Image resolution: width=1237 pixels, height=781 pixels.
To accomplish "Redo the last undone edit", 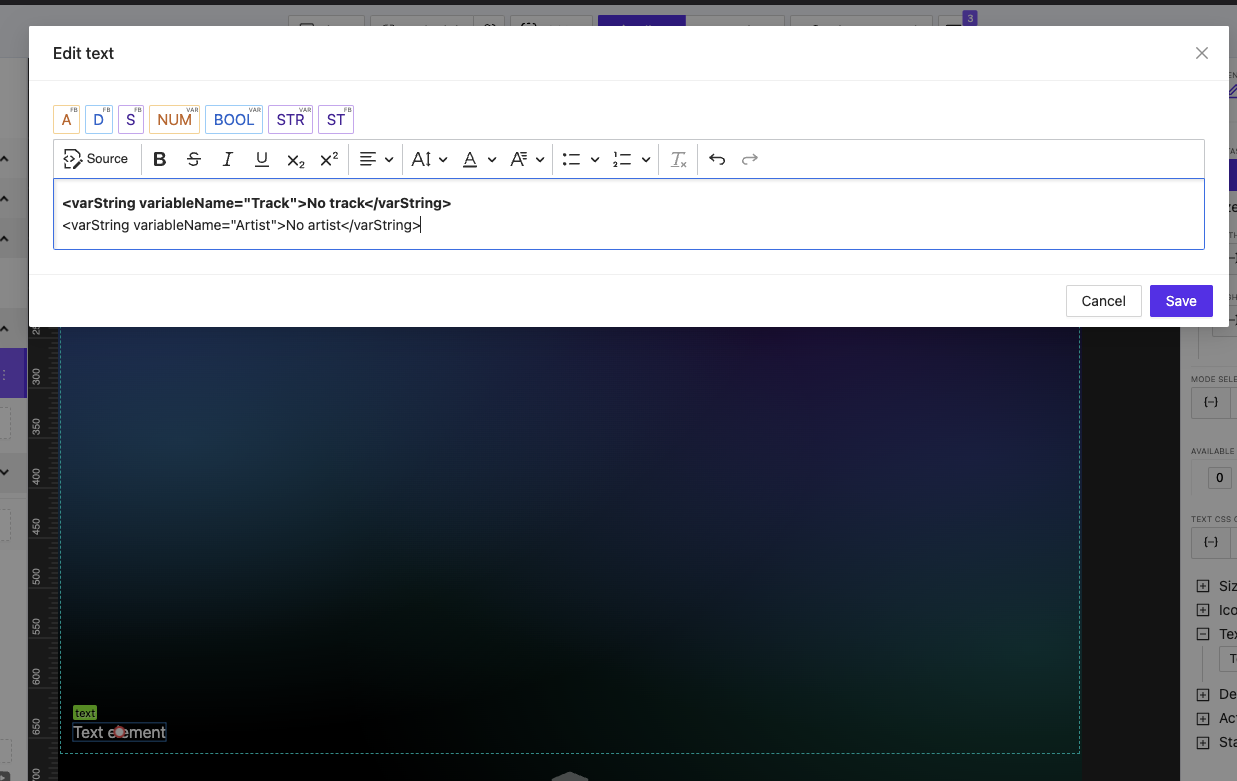I will [750, 159].
